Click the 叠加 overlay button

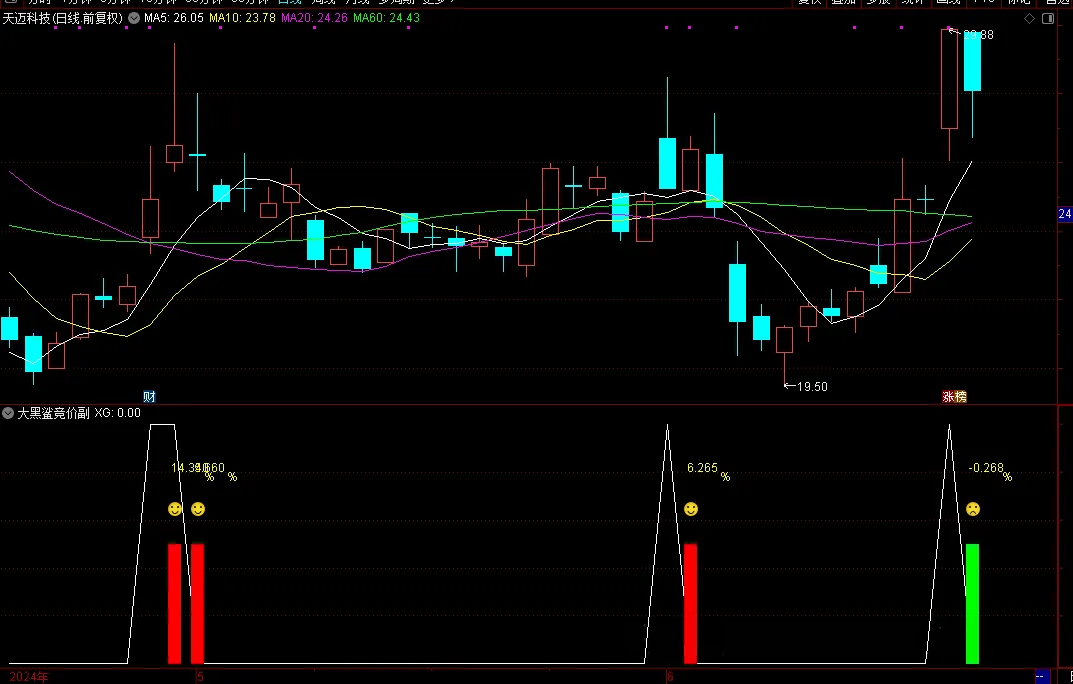[x=844, y=1]
